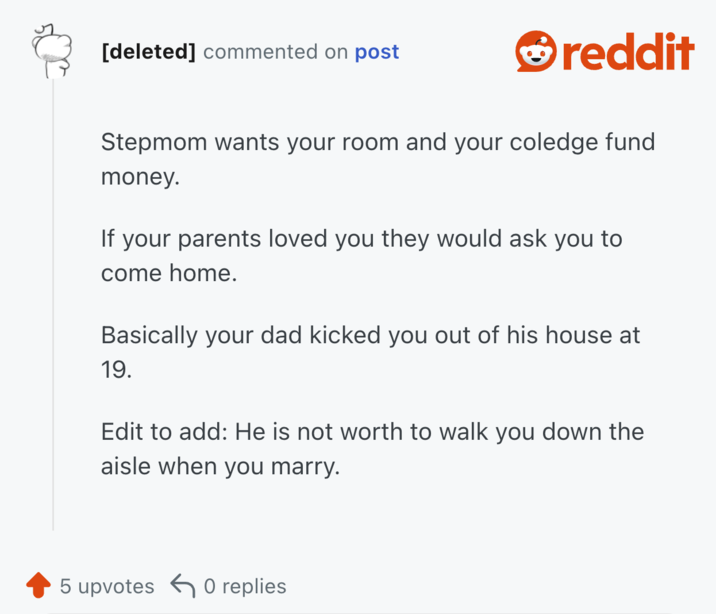Screen dimensions: 716x614
Task: Click the deleted user's avatar icon
Action: click(x=52, y=52)
